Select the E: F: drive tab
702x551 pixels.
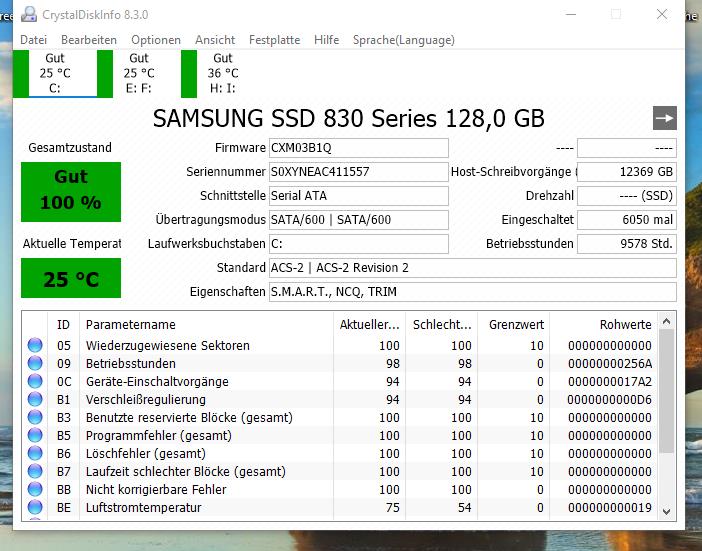point(139,73)
